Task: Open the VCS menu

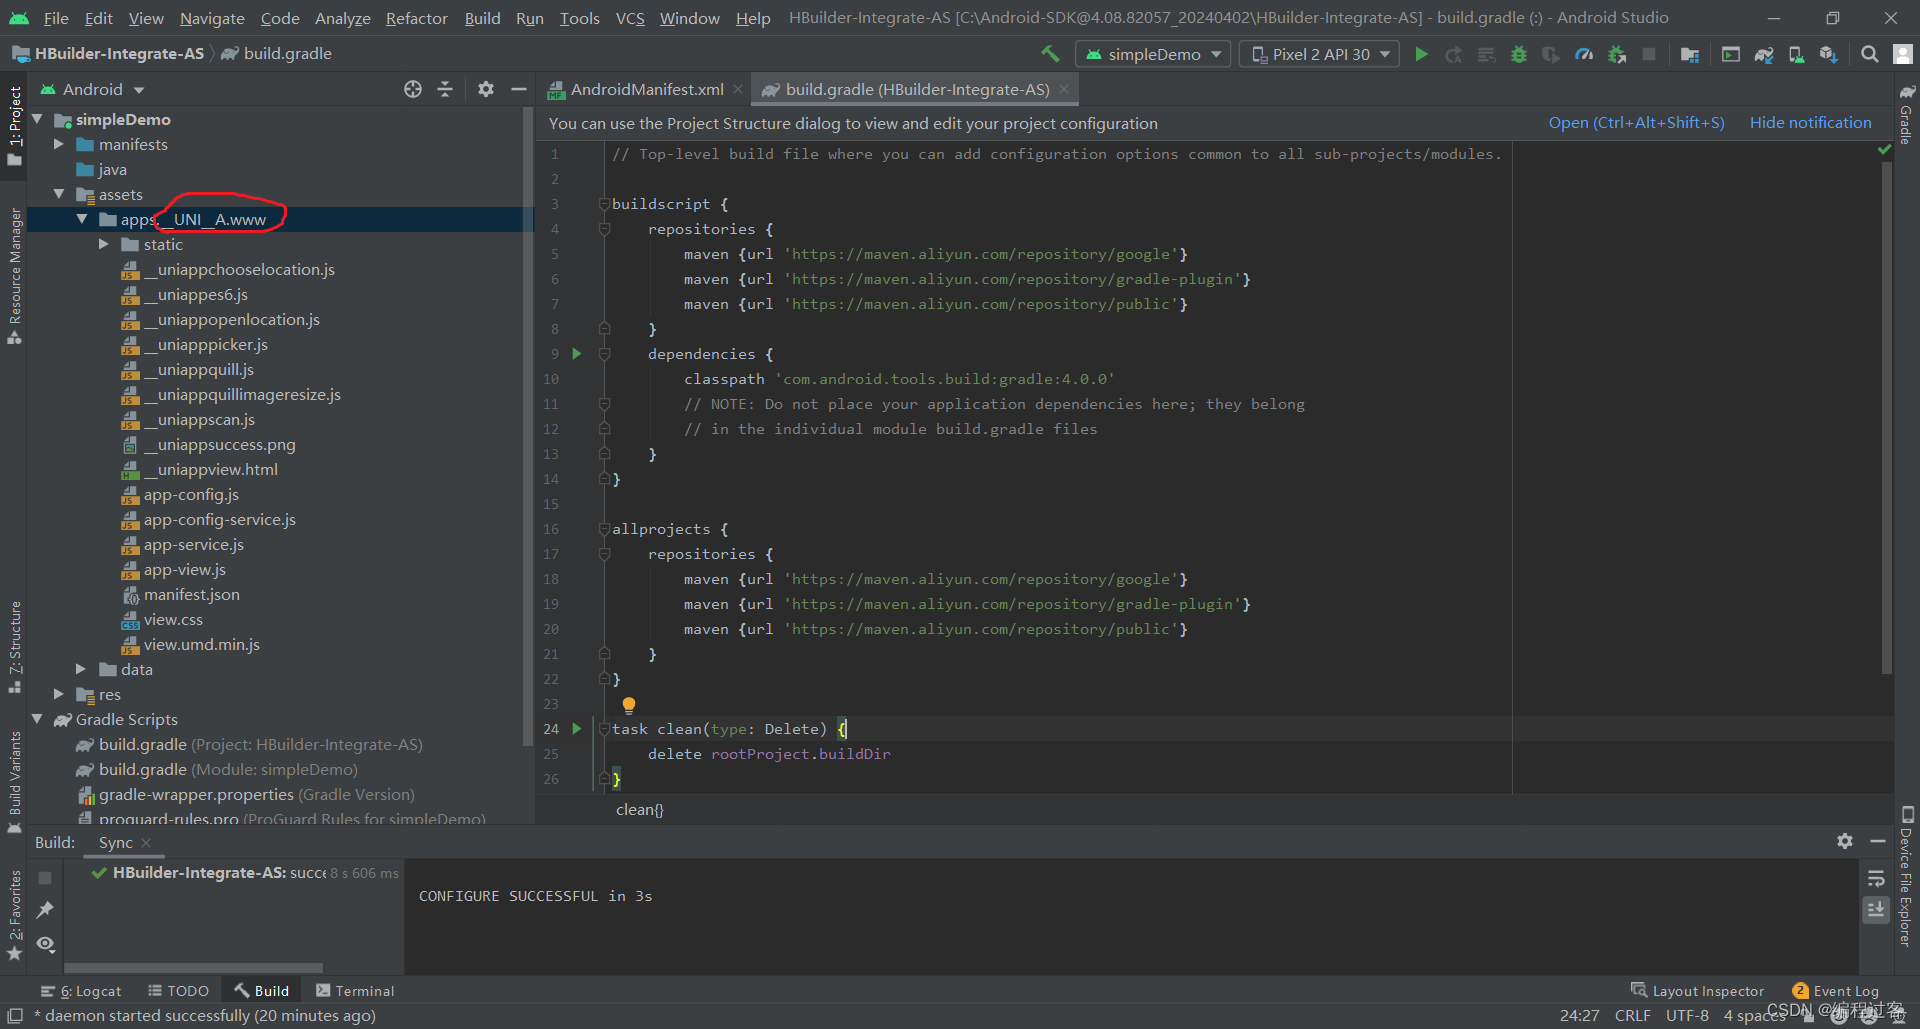Action: [630, 18]
